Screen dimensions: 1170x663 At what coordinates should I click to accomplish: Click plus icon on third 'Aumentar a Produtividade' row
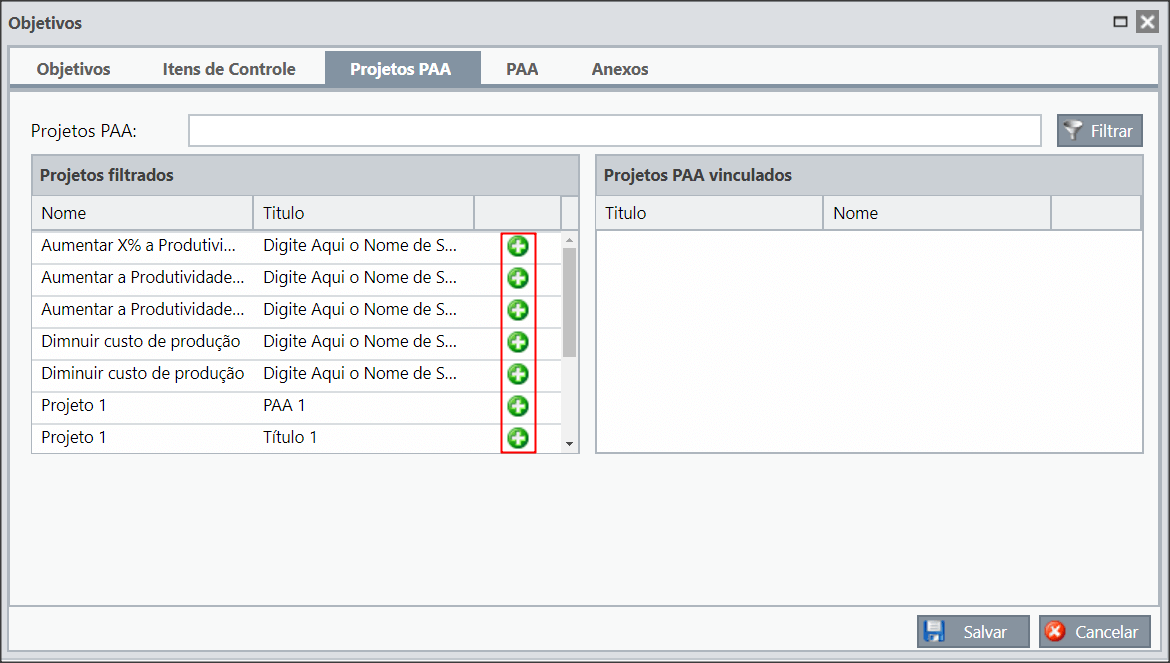(x=518, y=310)
